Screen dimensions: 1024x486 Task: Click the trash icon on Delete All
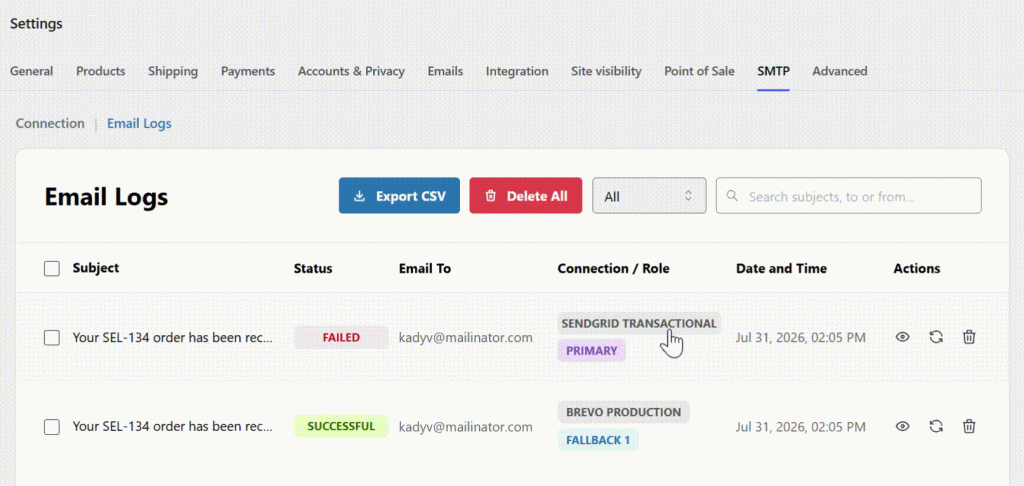(491, 196)
